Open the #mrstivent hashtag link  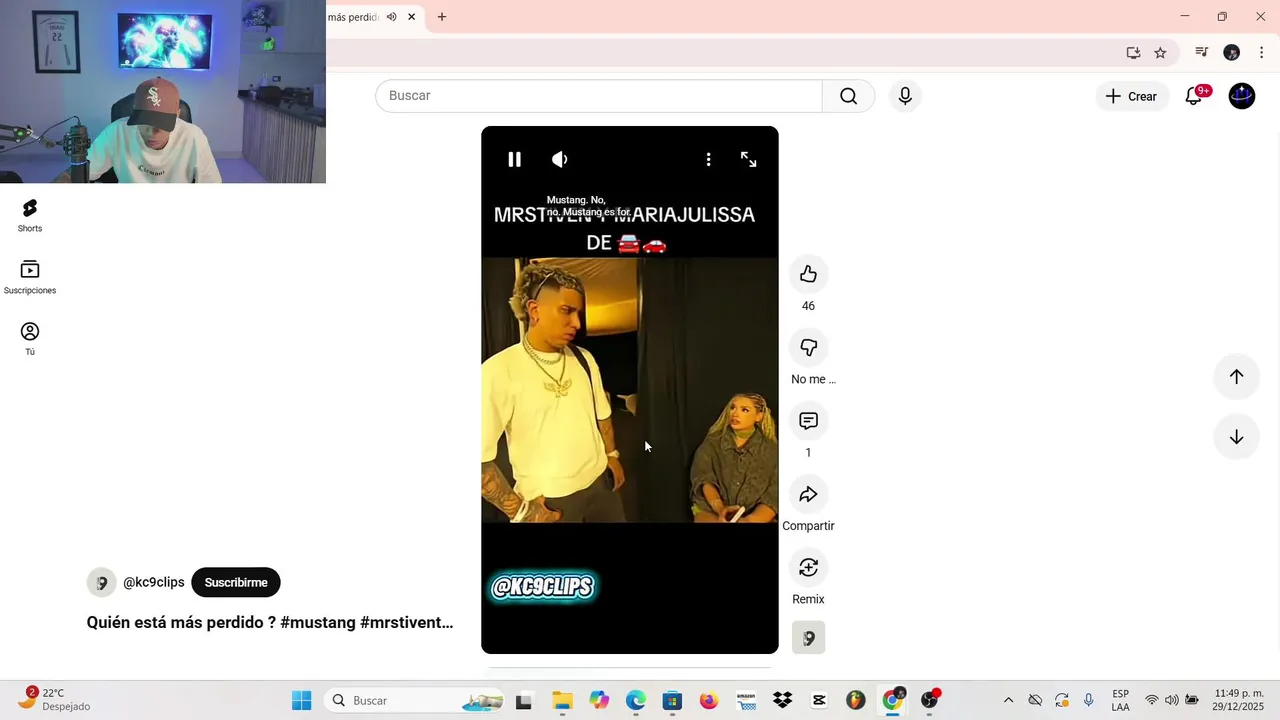point(406,622)
